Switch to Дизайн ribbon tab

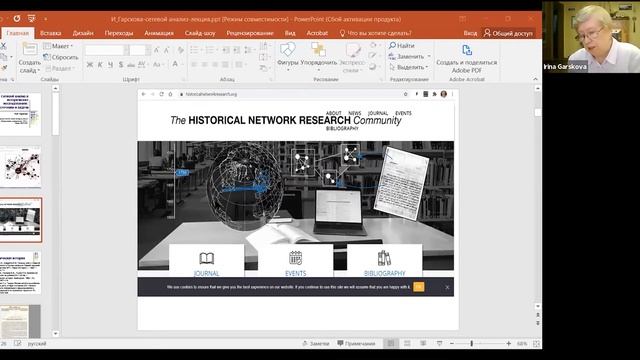tap(83, 33)
